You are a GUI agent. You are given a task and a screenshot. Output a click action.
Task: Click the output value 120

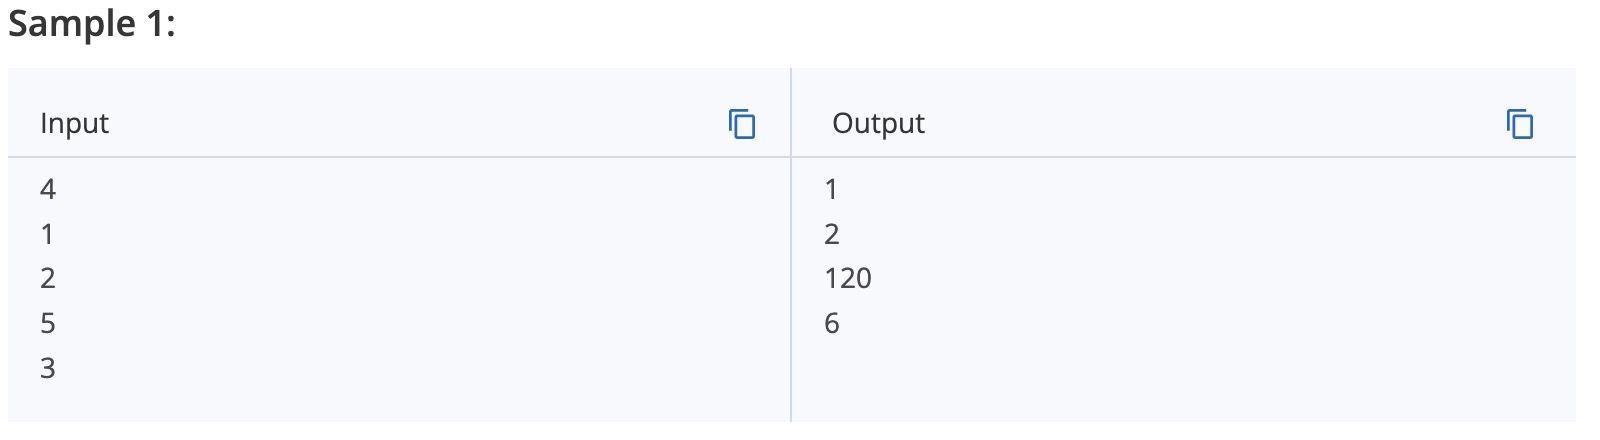pos(848,278)
